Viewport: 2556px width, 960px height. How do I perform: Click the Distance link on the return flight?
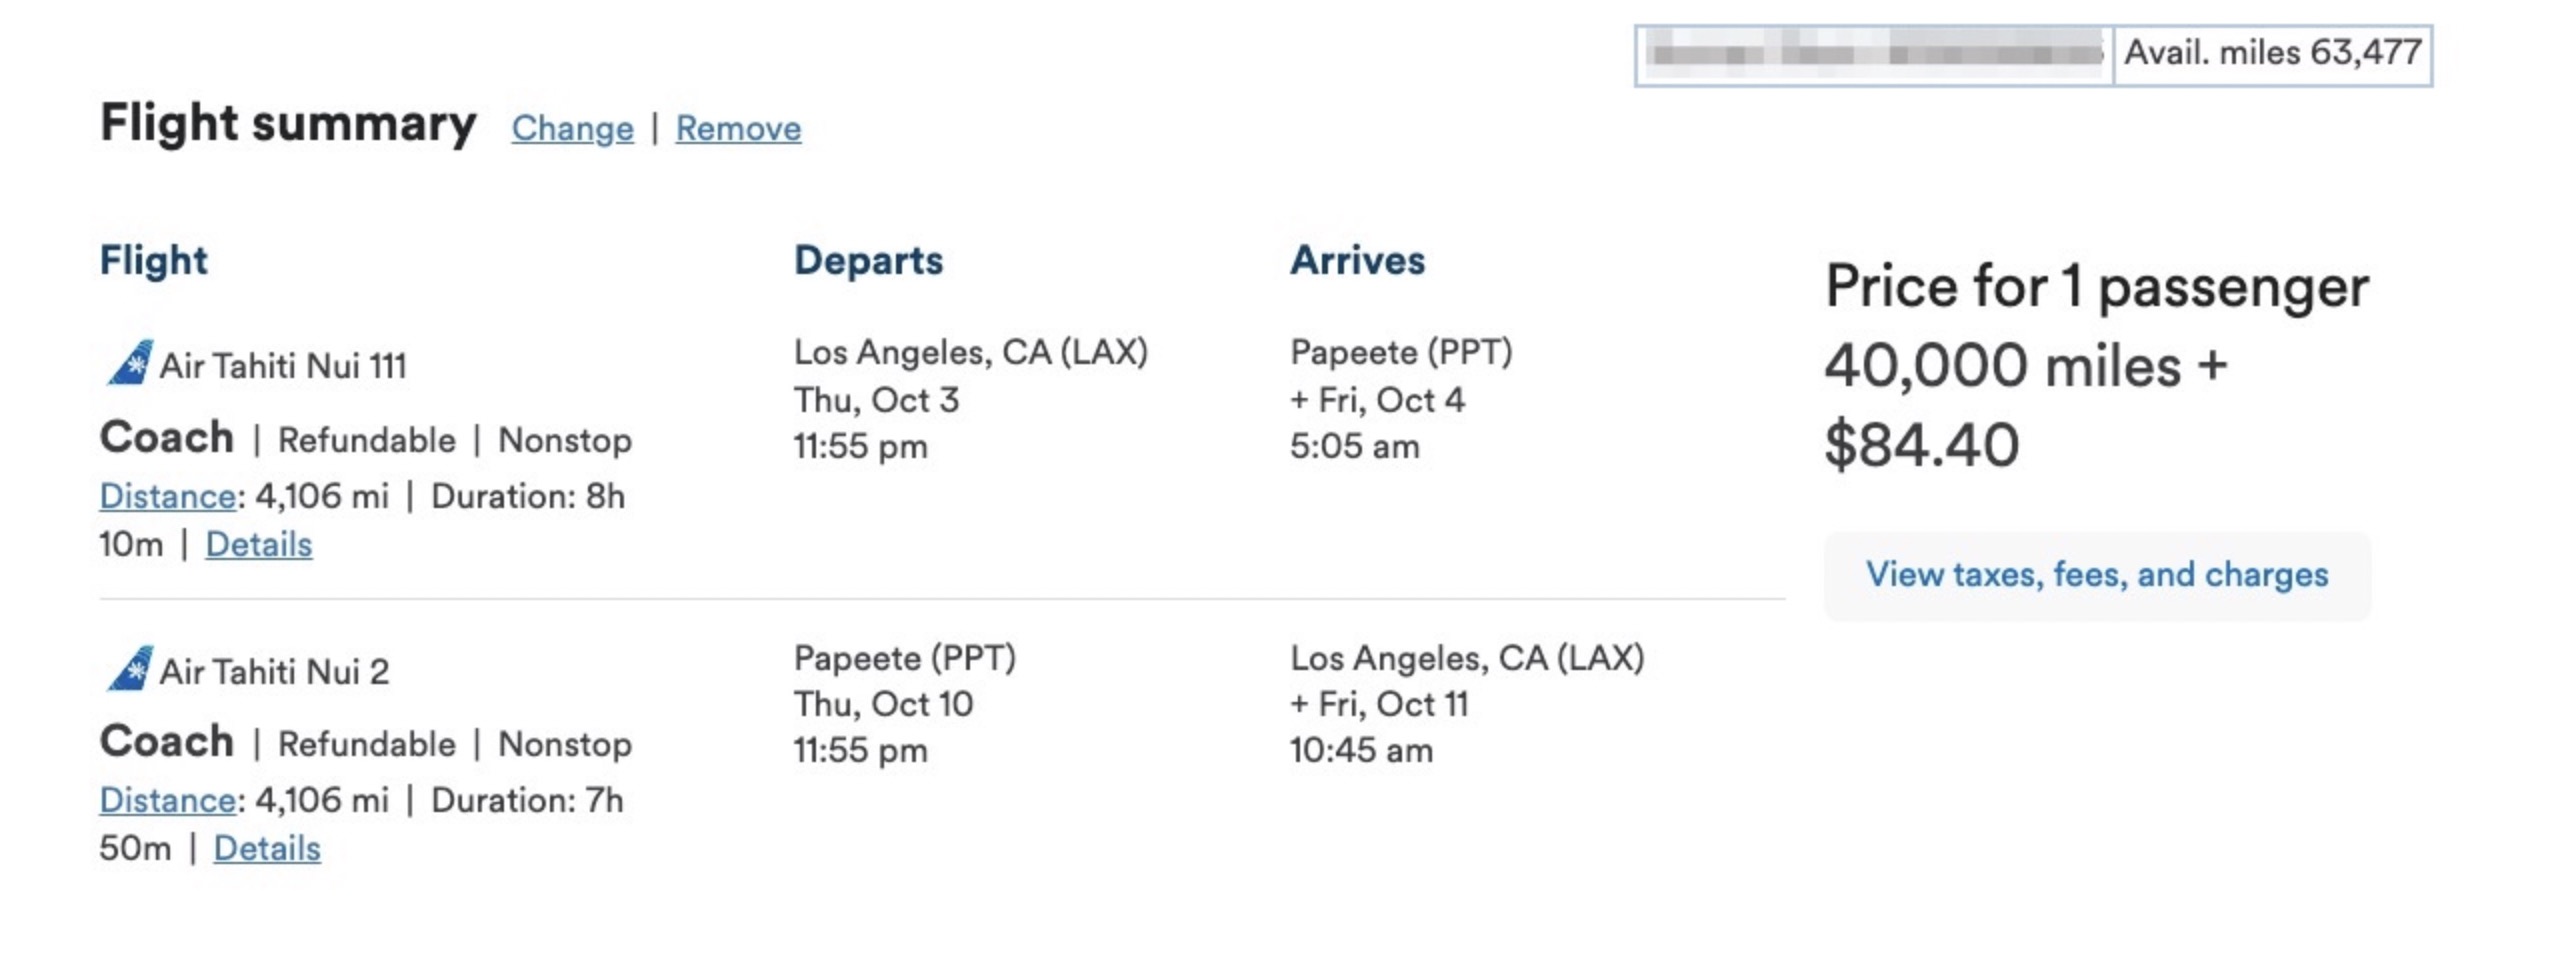(166, 801)
